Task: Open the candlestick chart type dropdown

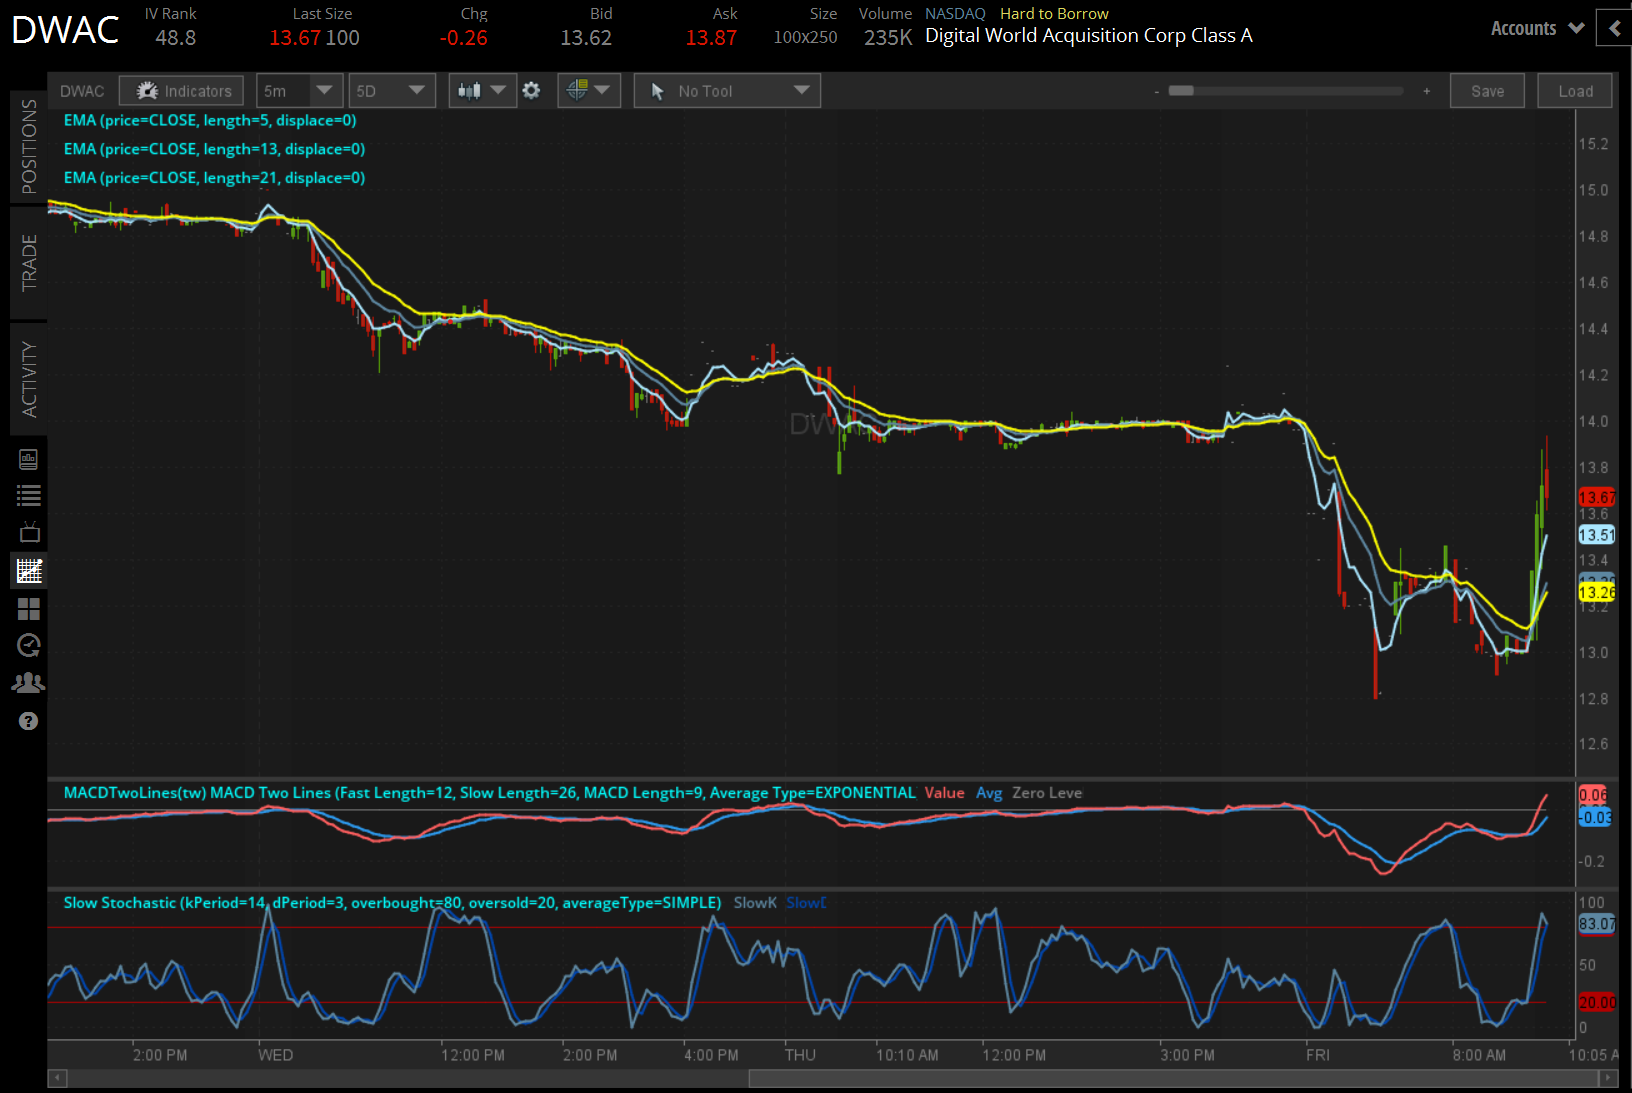Action: click(x=481, y=91)
